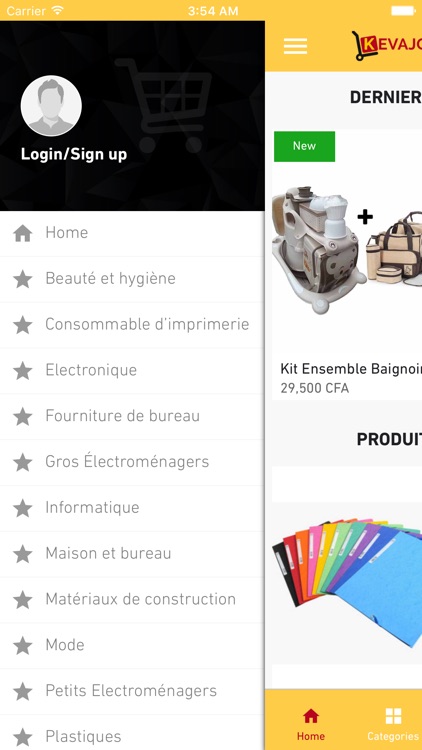Tap the hamburger menu icon
422x750 pixels.
(x=295, y=46)
